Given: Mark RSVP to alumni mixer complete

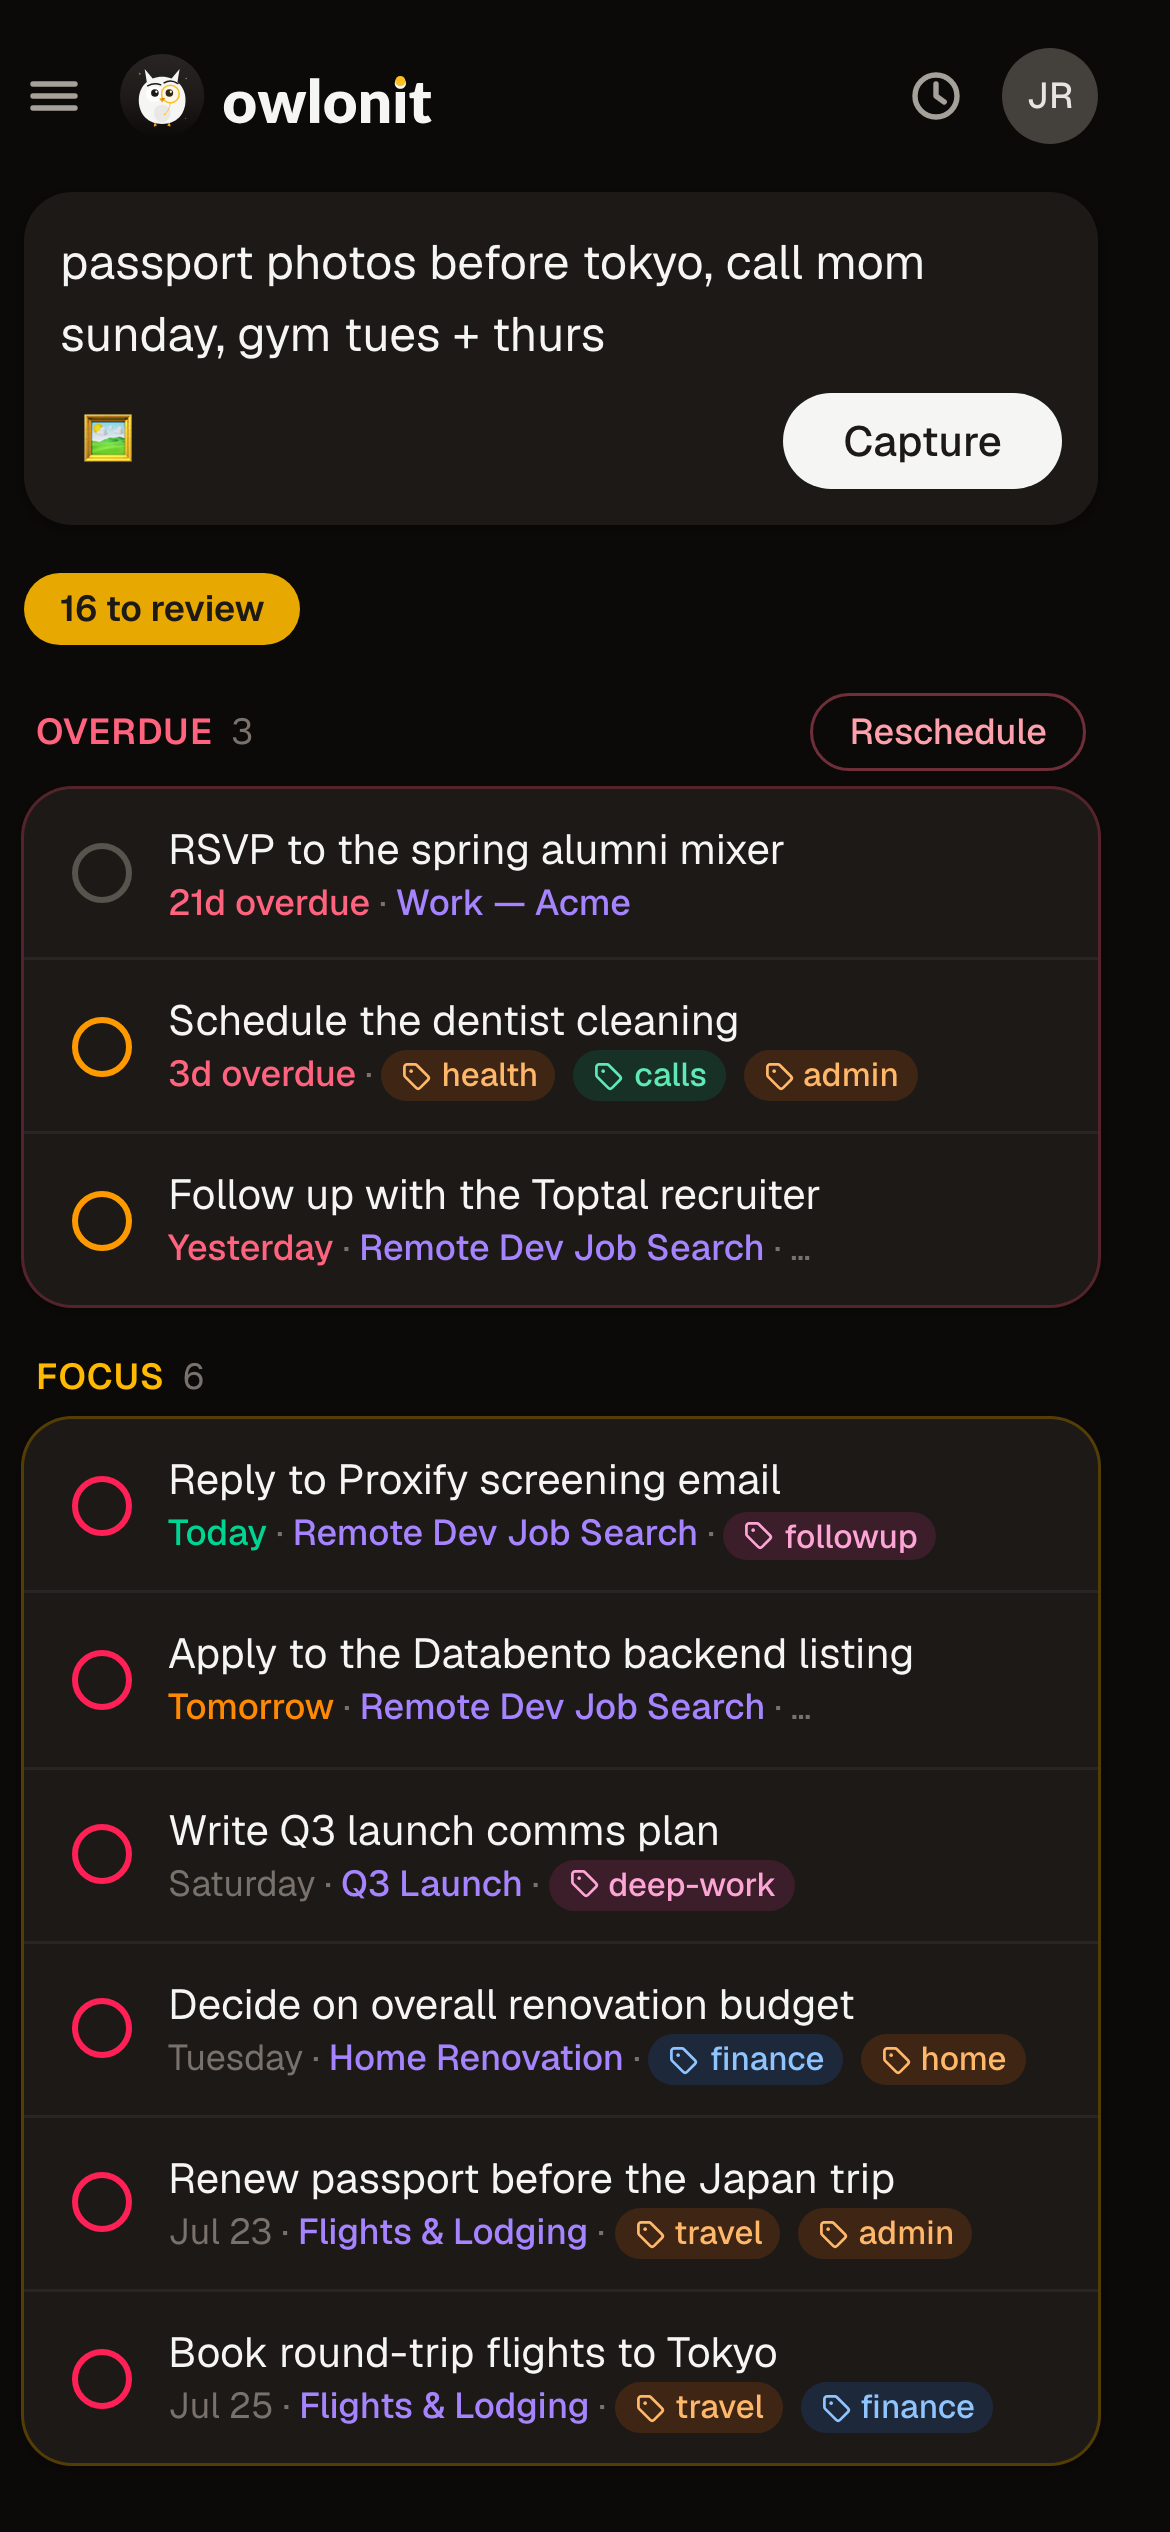Looking at the screenshot, I should pos(102,873).
